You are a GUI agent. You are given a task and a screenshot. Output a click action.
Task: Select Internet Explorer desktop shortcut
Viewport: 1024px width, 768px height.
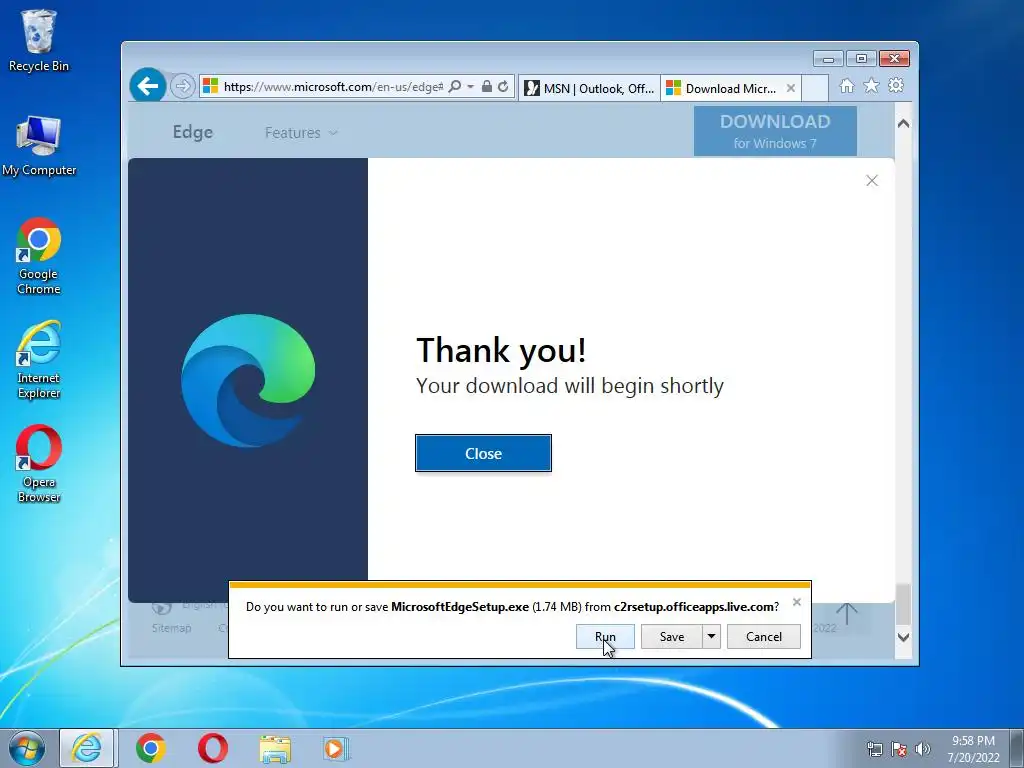click(39, 360)
